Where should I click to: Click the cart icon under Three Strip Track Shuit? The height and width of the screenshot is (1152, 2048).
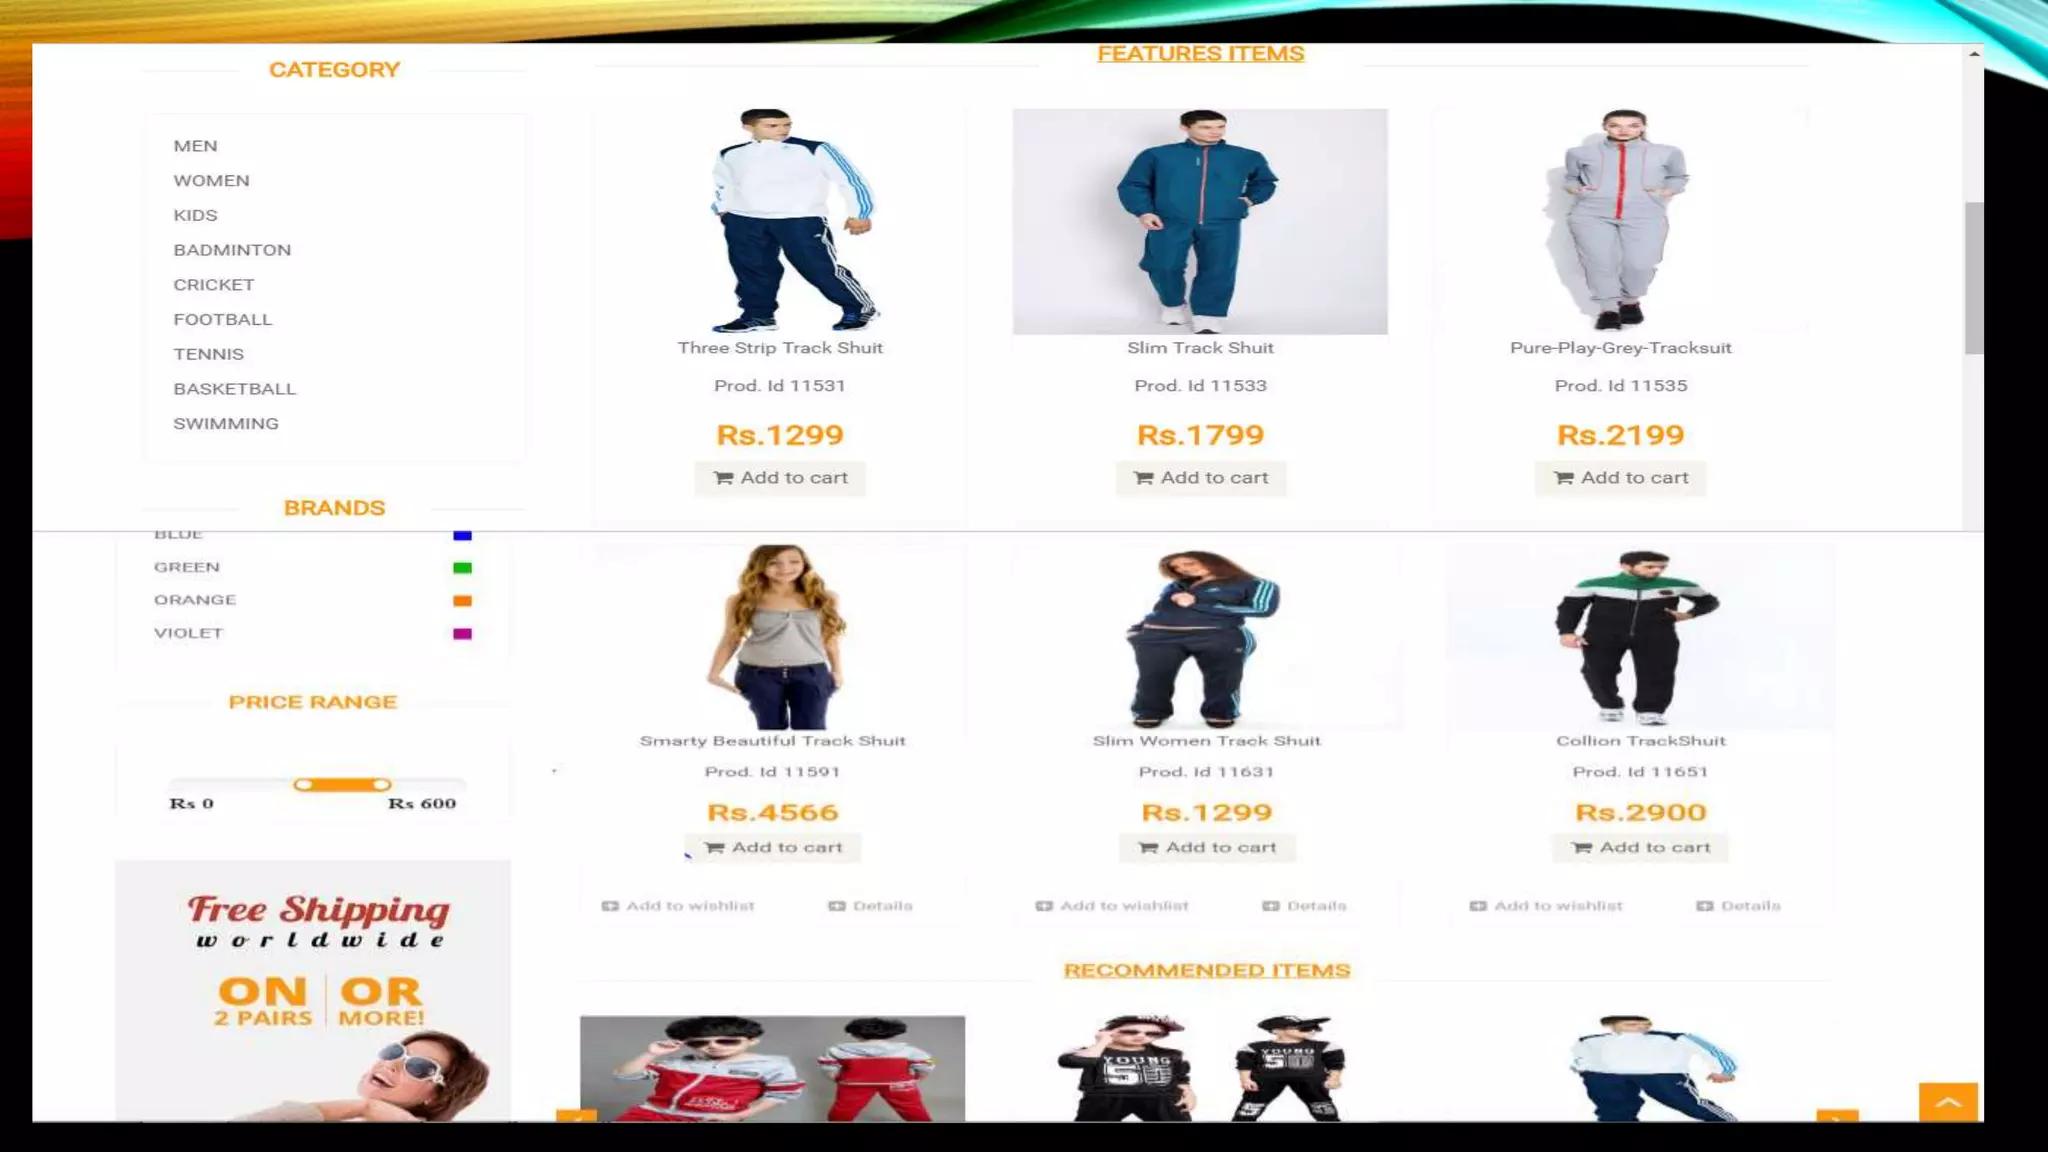(x=723, y=478)
